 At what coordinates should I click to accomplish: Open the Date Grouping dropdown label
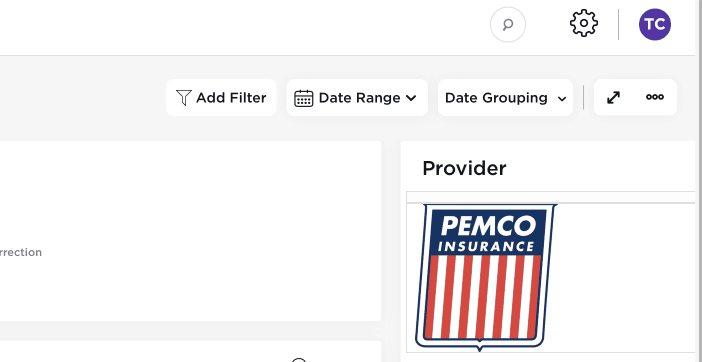pos(496,98)
